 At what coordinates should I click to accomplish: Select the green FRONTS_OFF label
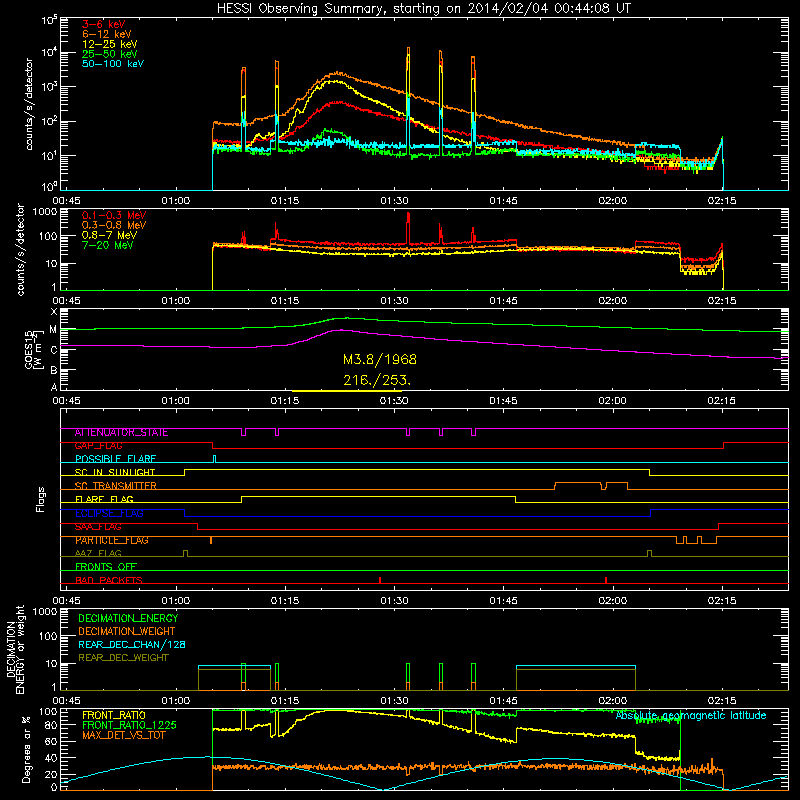106,567
